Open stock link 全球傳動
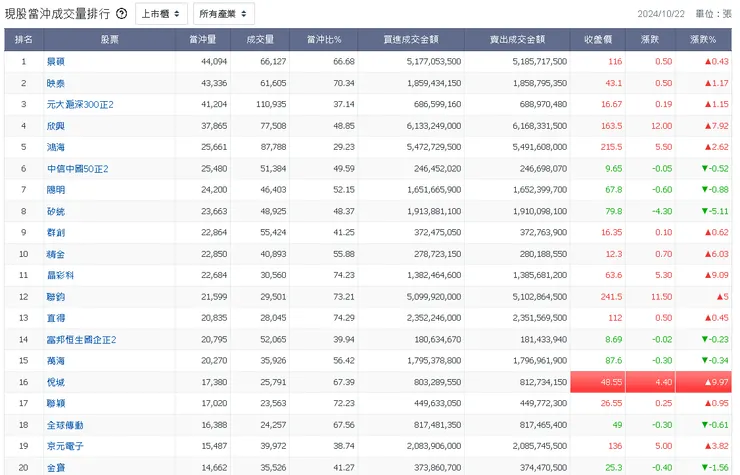The image size is (740, 475). coord(65,425)
